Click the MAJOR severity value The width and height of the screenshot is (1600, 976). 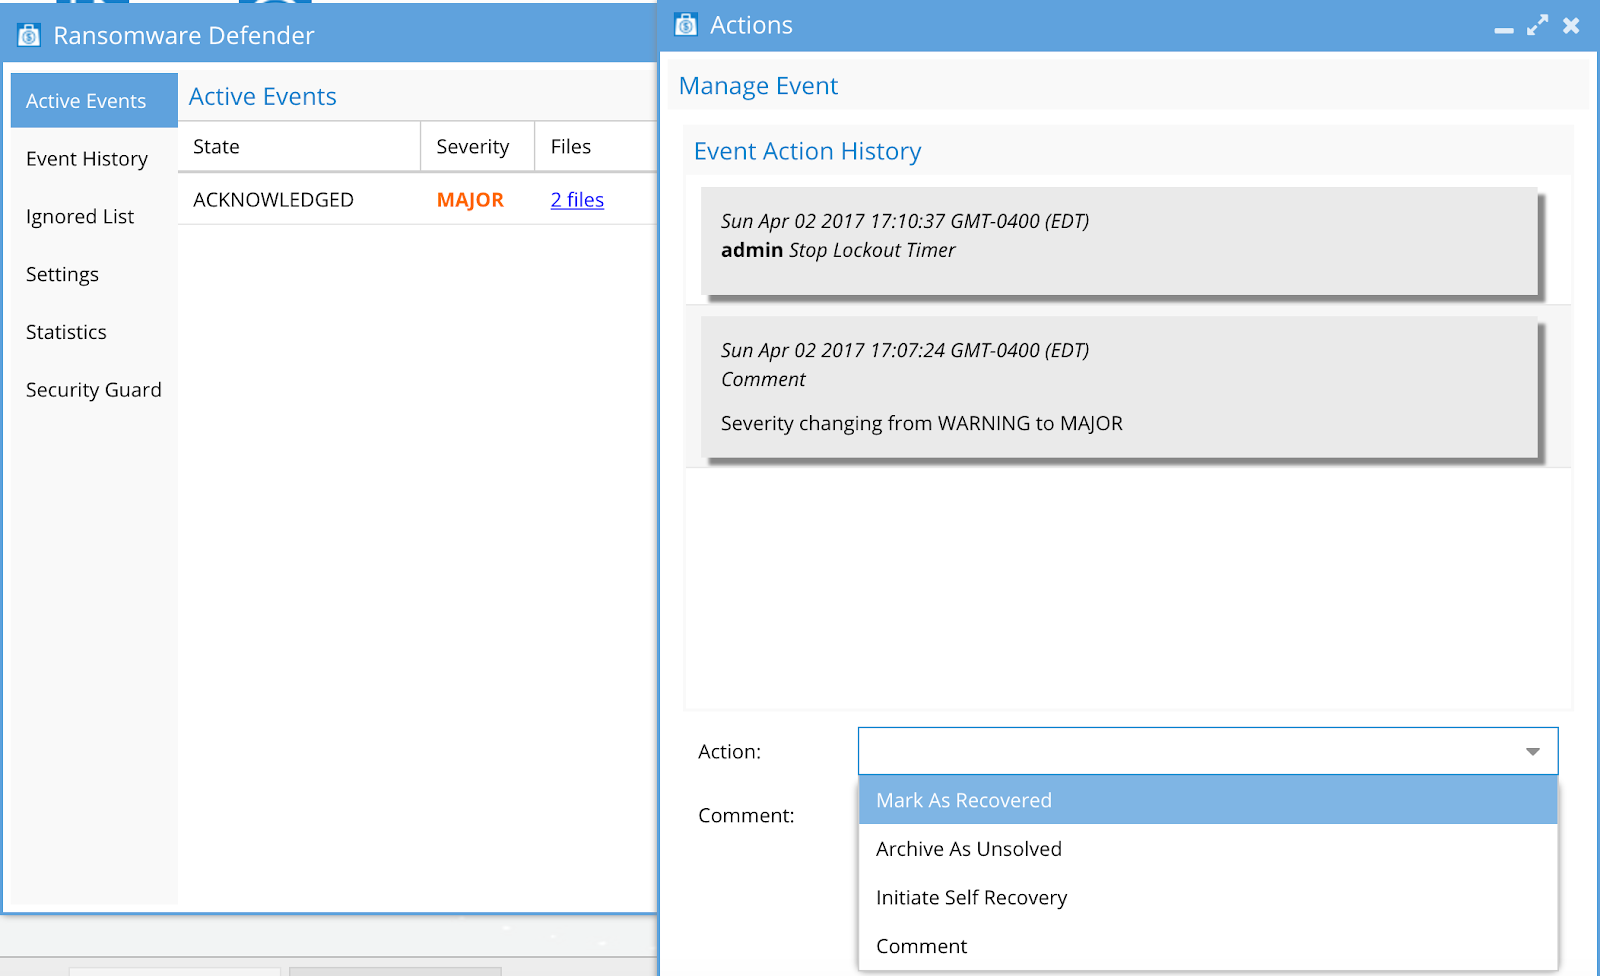click(470, 200)
